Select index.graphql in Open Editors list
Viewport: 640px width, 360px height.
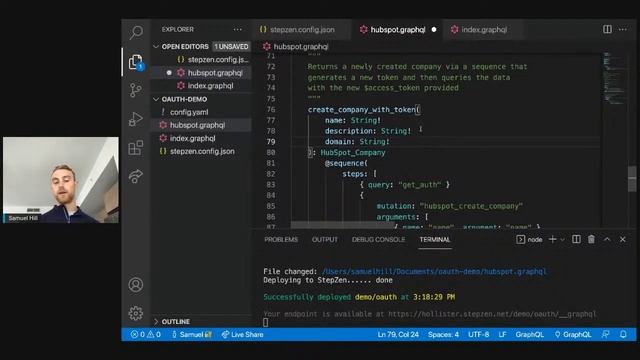click(201, 86)
